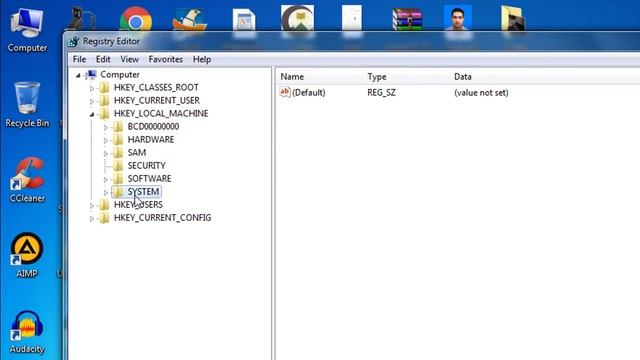Click the HARDWARE folder icon
This screenshot has width=640, height=360.
click(118, 140)
